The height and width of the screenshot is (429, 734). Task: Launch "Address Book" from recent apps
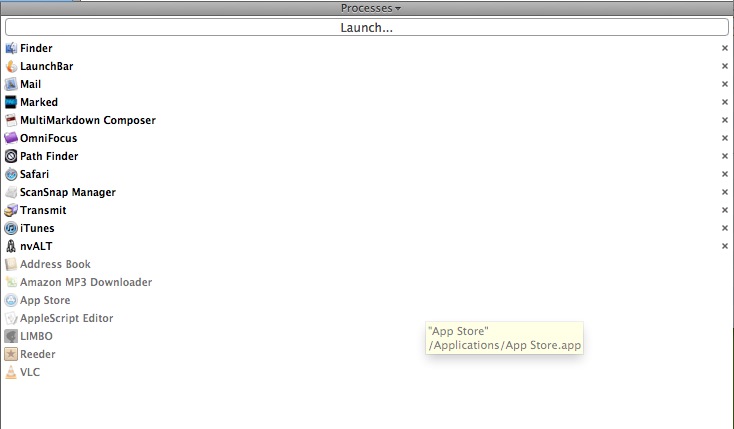55,264
